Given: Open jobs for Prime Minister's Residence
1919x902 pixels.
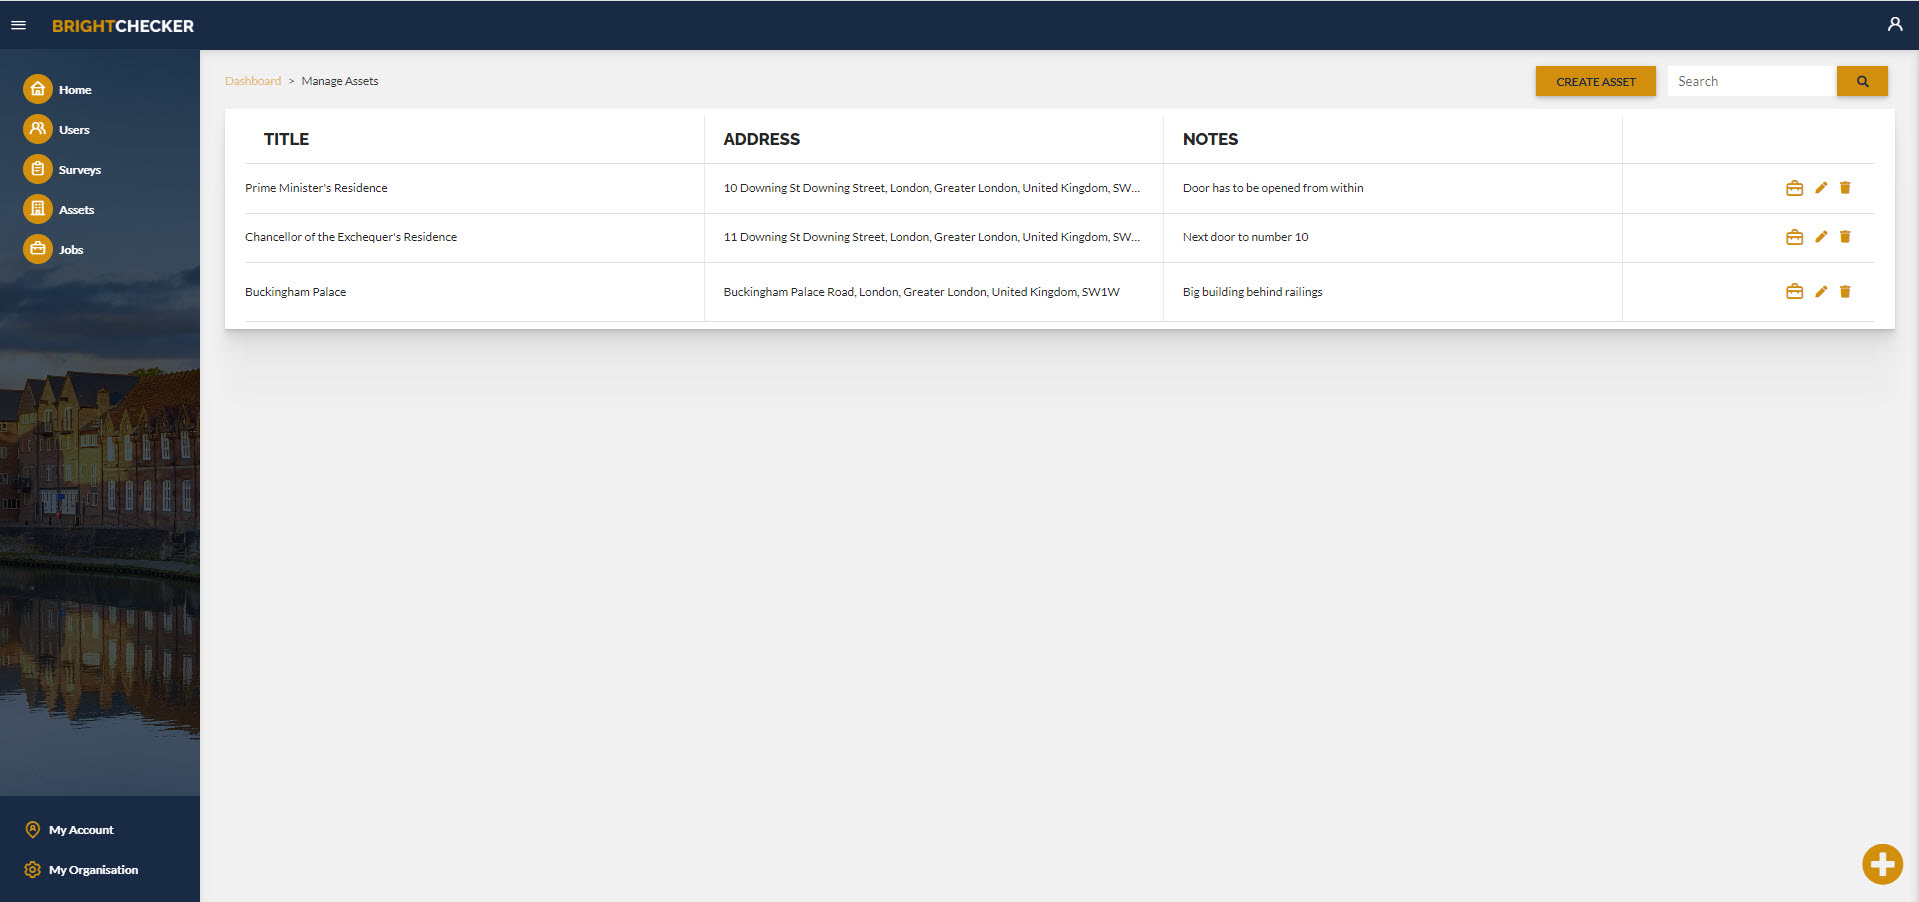Looking at the screenshot, I should click(1794, 188).
